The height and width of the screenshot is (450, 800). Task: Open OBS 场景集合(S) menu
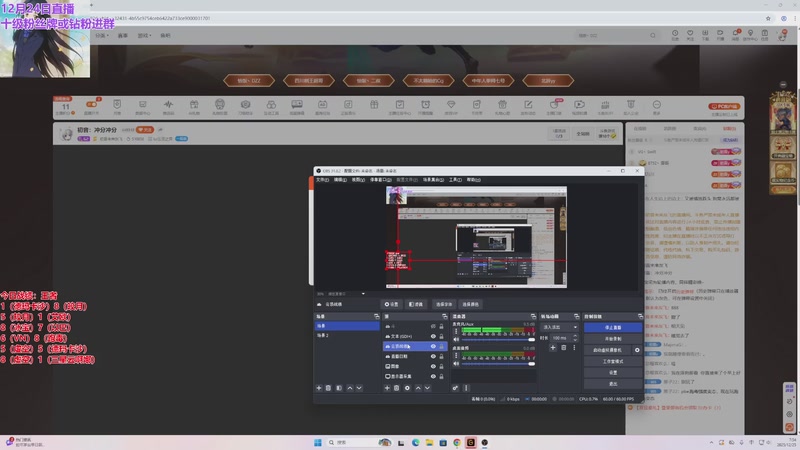click(433, 180)
